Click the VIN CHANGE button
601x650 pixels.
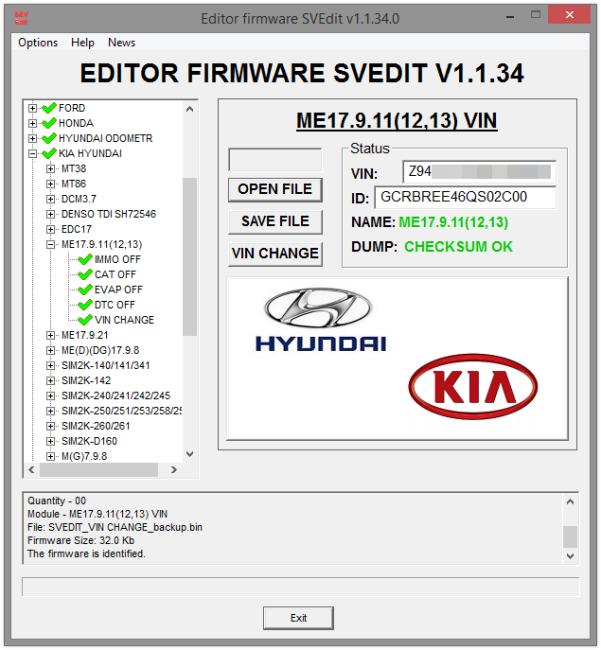(275, 254)
